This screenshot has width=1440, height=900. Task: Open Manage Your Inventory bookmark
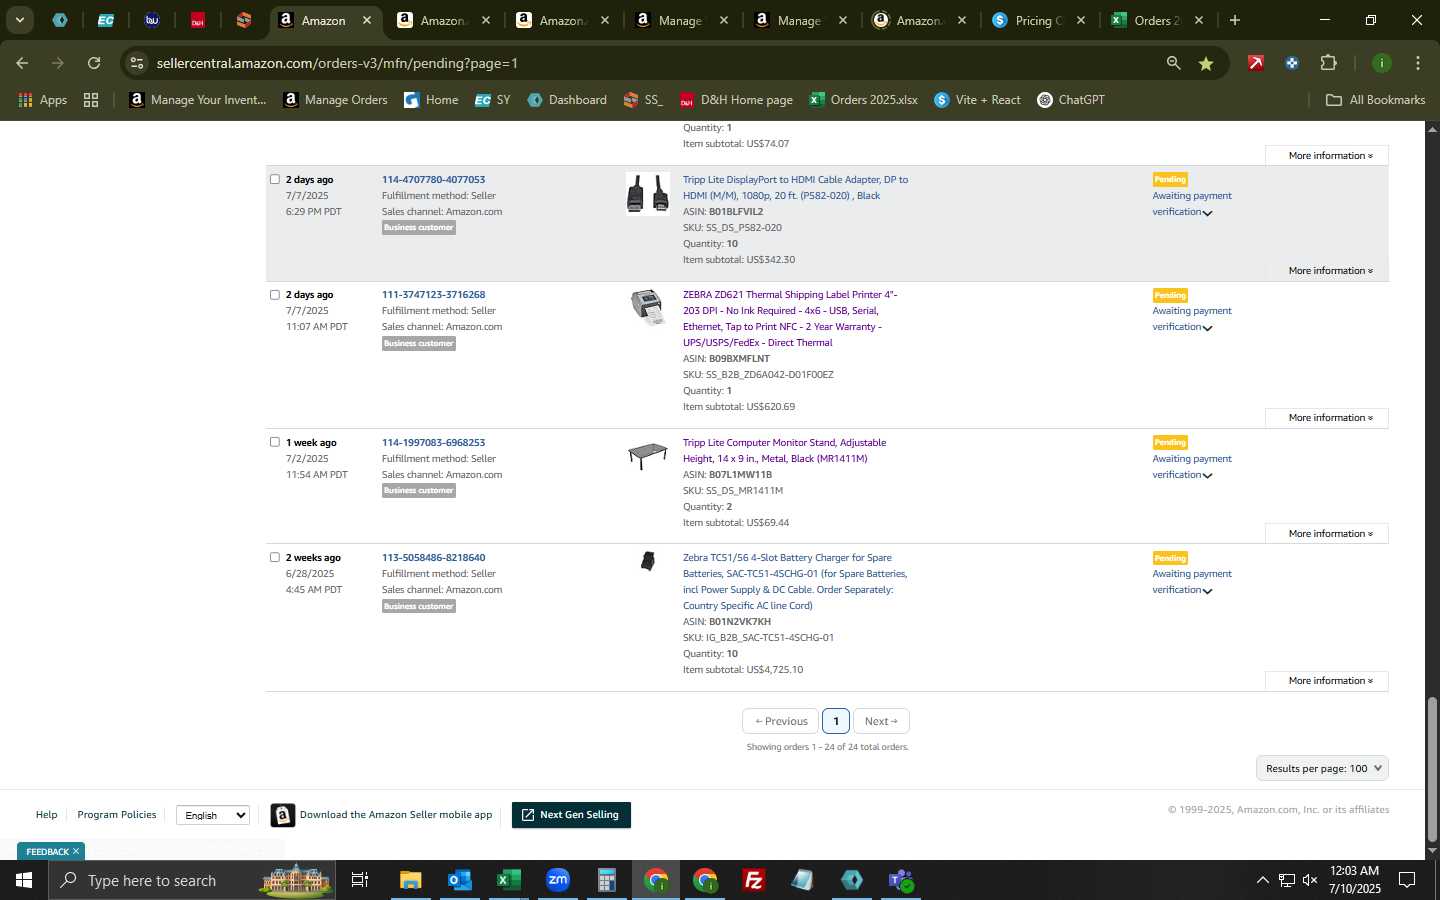tap(198, 100)
